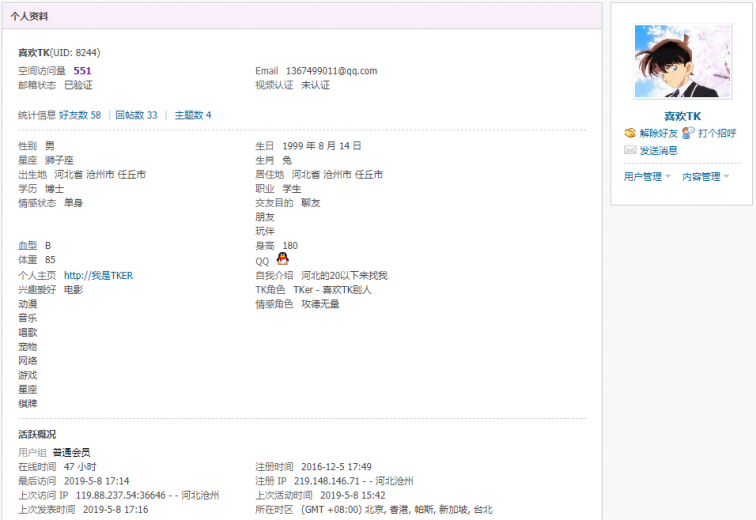Click the last visit IP 119.88.237.54:36646
Screen dimensions: 756x520
pyautogui.click(x=121, y=495)
